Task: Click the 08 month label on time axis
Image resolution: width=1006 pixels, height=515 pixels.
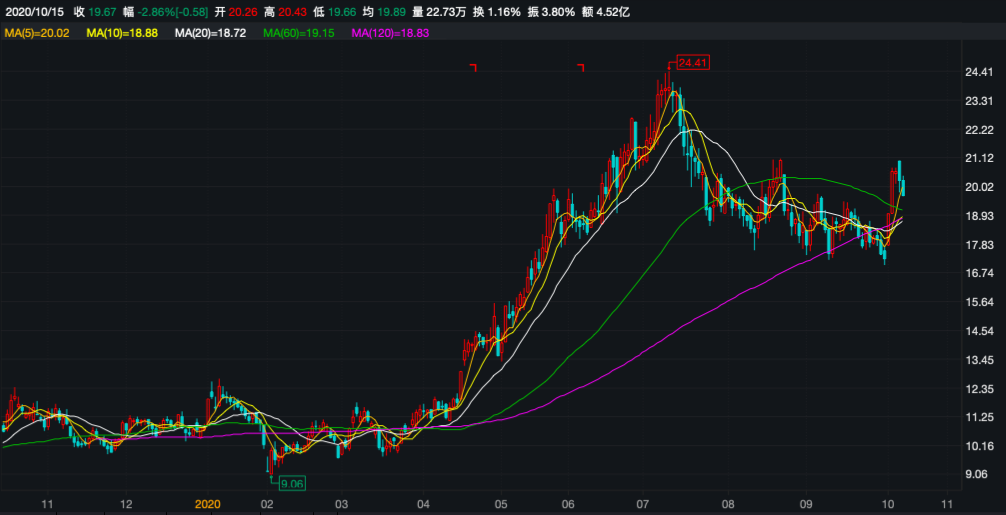Action: point(728,504)
